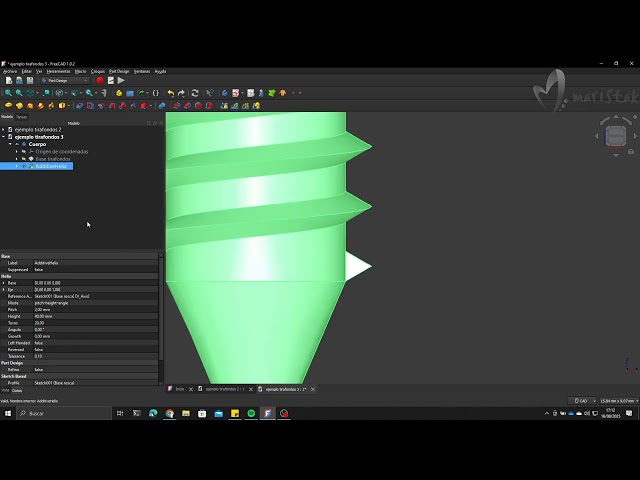Click the Height value 40,00 mm
Image resolution: width=640 pixels, height=480 pixels.
pyautogui.click(x=43, y=316)
